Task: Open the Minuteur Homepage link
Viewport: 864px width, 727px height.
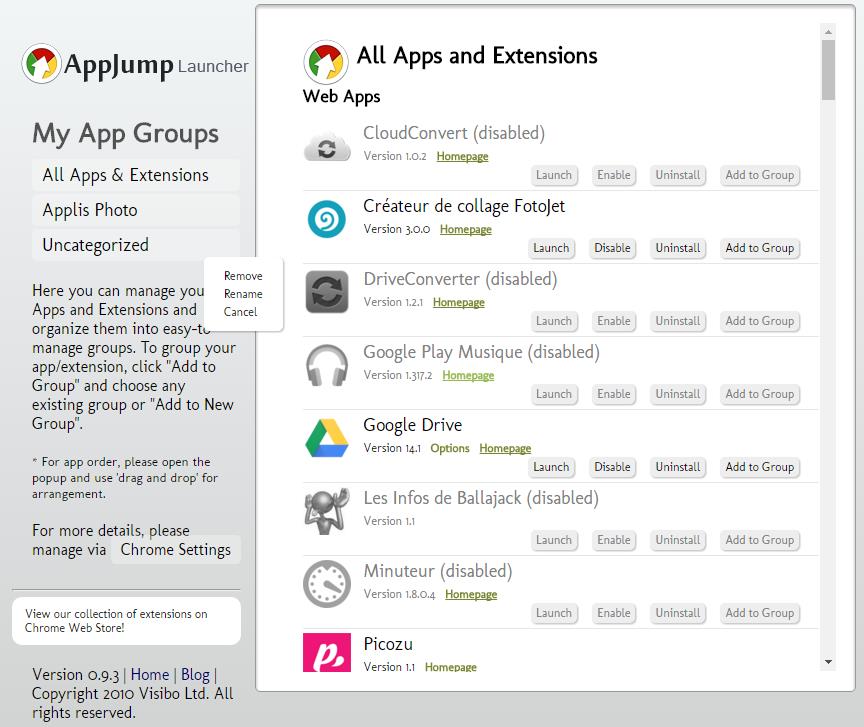Action: point(471,594)
